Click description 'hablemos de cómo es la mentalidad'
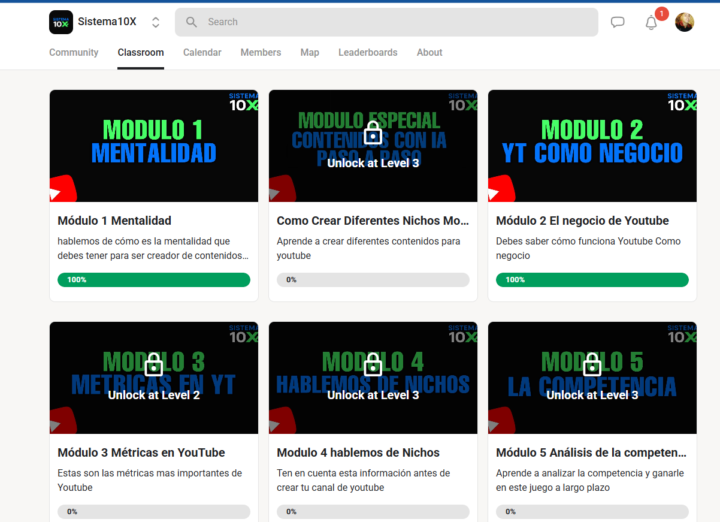Viewport: 720px width, 522px height. [153, 248]
